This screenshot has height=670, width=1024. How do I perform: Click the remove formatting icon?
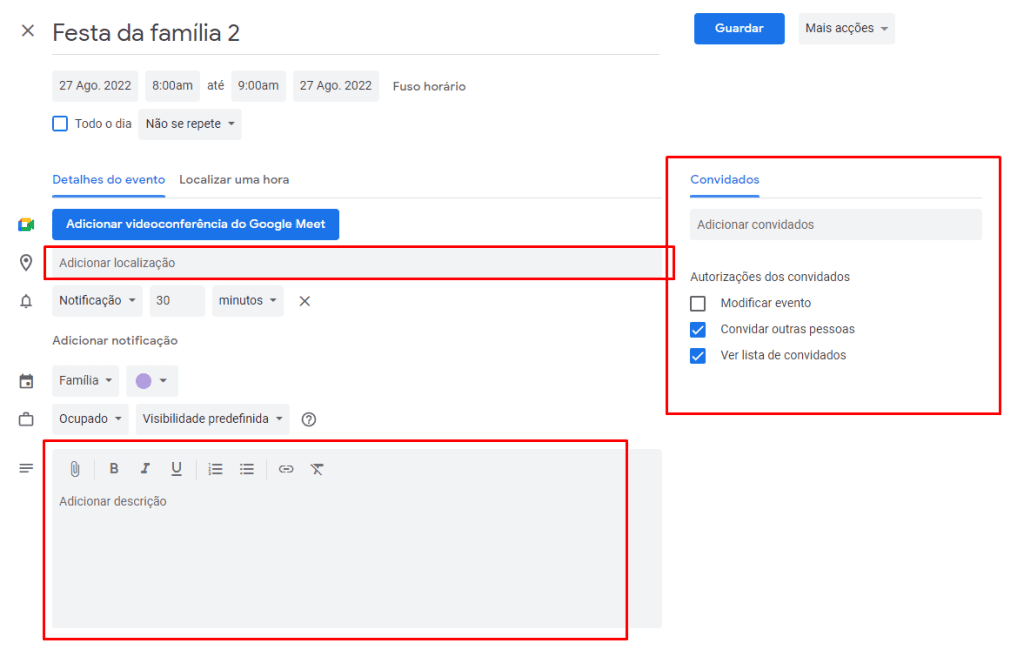coord(317,468)
